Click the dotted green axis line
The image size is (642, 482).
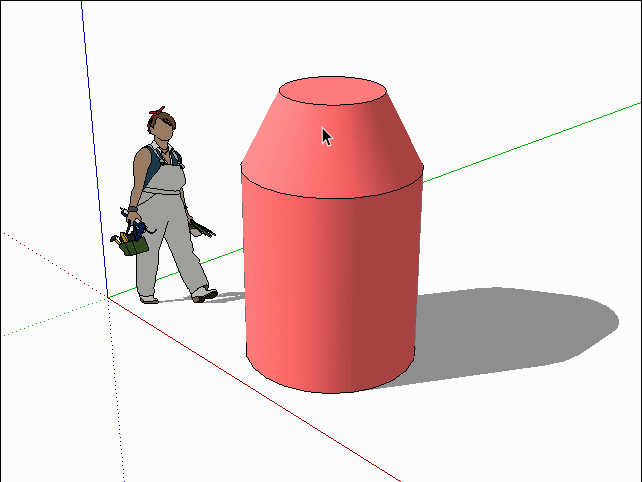(x=50, y=318)
